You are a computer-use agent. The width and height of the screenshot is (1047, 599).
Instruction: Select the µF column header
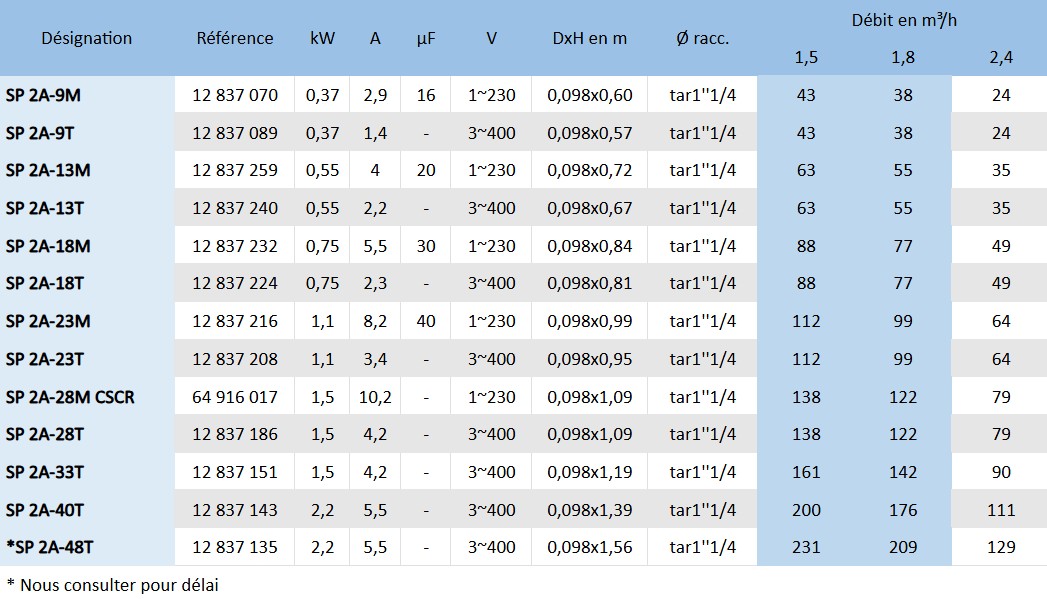426,38
